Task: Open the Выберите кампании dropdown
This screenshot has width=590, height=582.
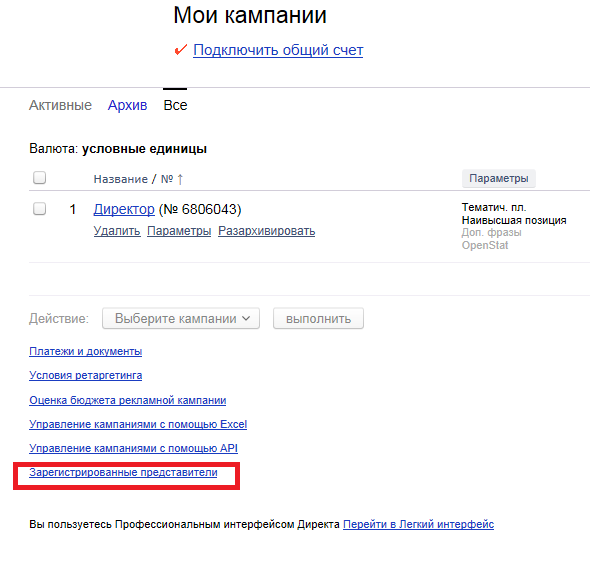Action: [x=181, y=318]
